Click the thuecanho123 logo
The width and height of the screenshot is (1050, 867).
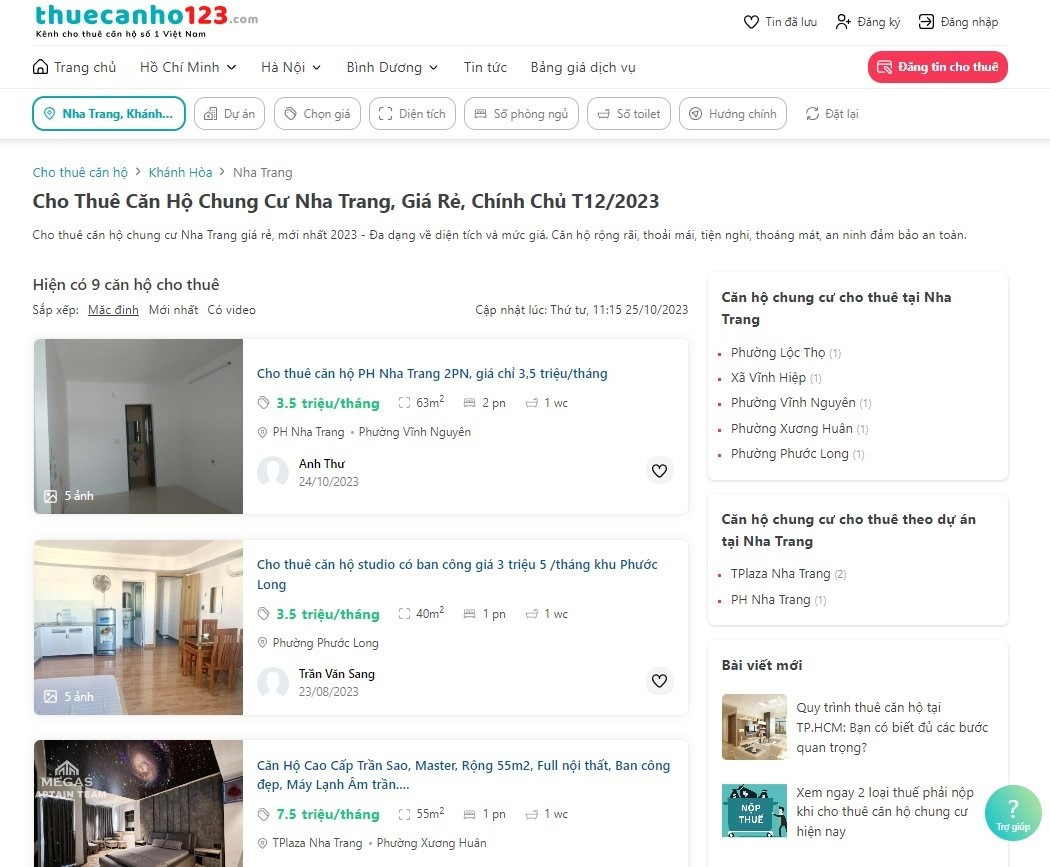(146, 21)
